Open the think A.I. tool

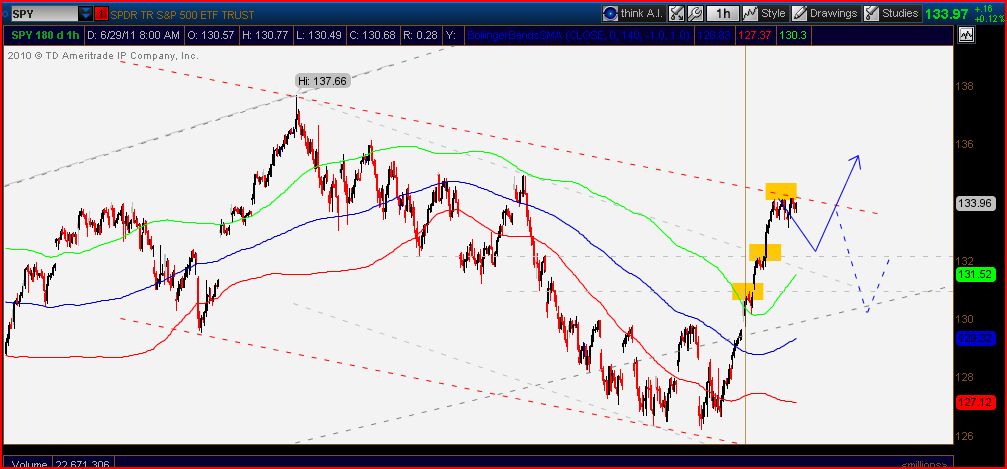pyautogui.click(x=633, y=13)
